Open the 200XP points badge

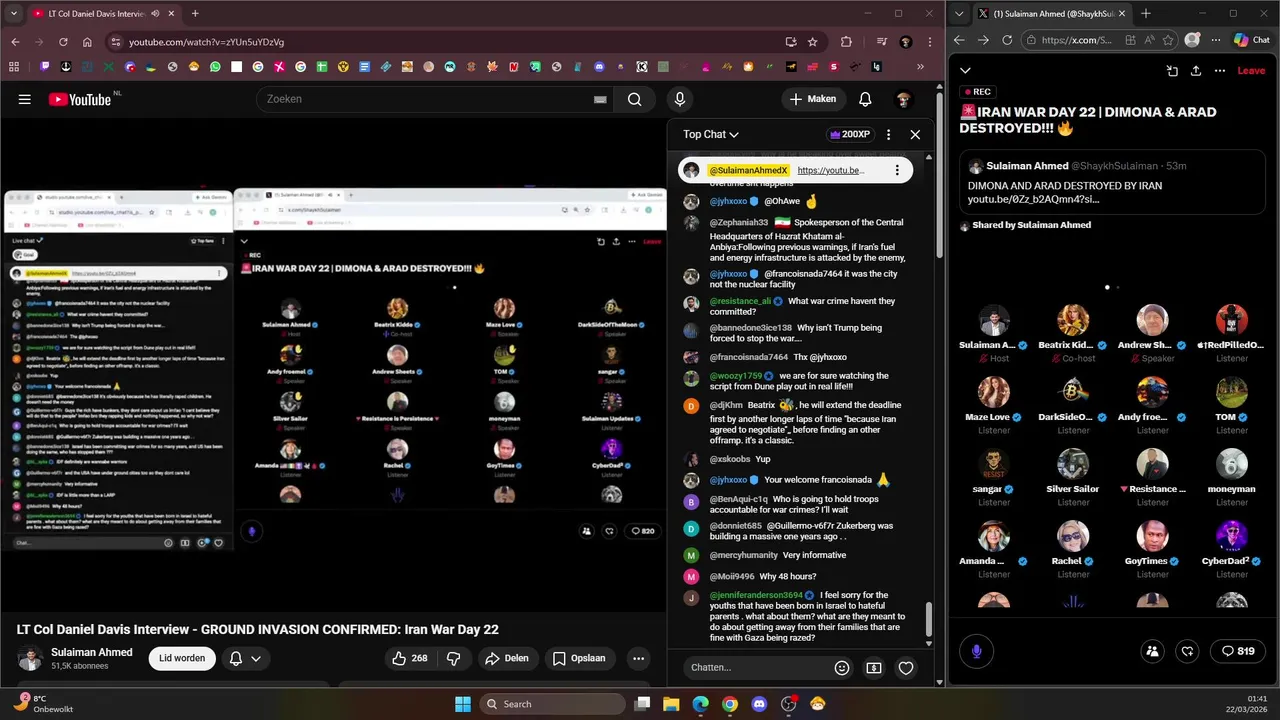pos(850,134)
